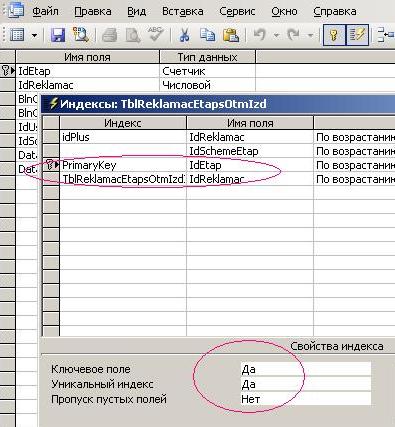Click the Undo arrow icon

260,35
